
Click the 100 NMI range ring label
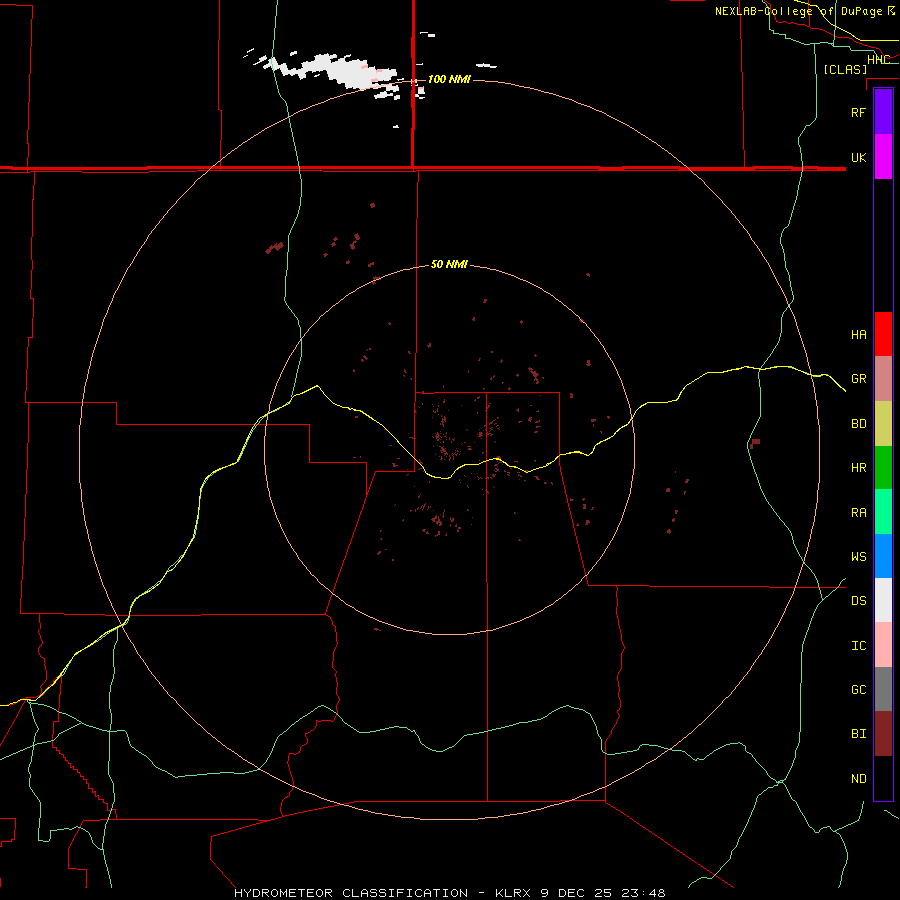449,79
